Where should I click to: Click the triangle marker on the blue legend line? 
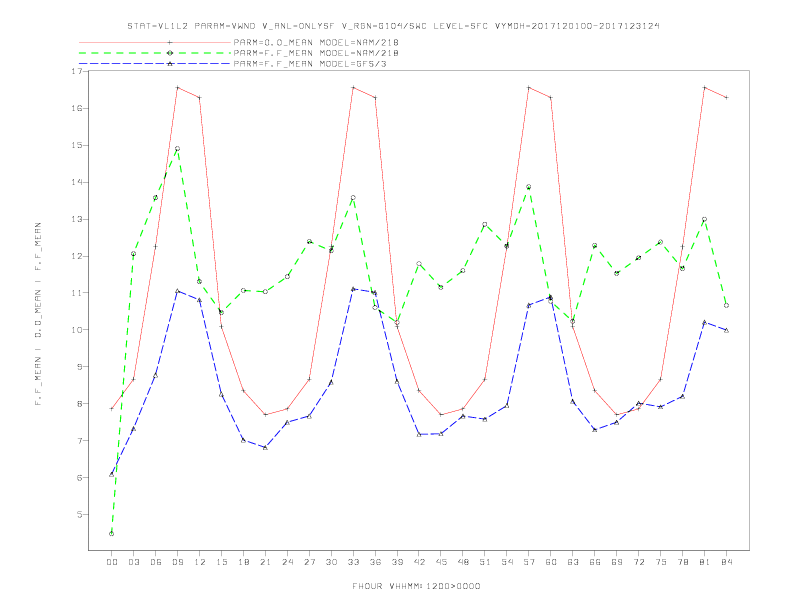(170, 64)
